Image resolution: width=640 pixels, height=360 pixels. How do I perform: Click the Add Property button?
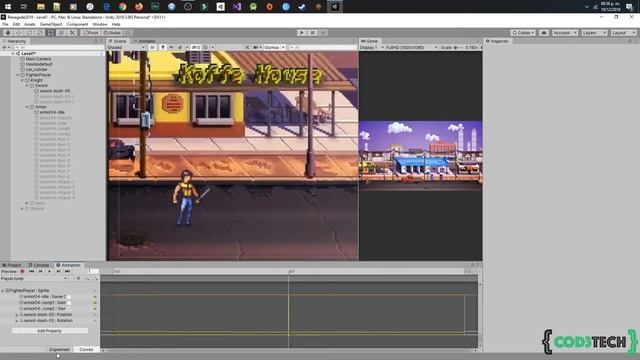click(x=49, y=331)
